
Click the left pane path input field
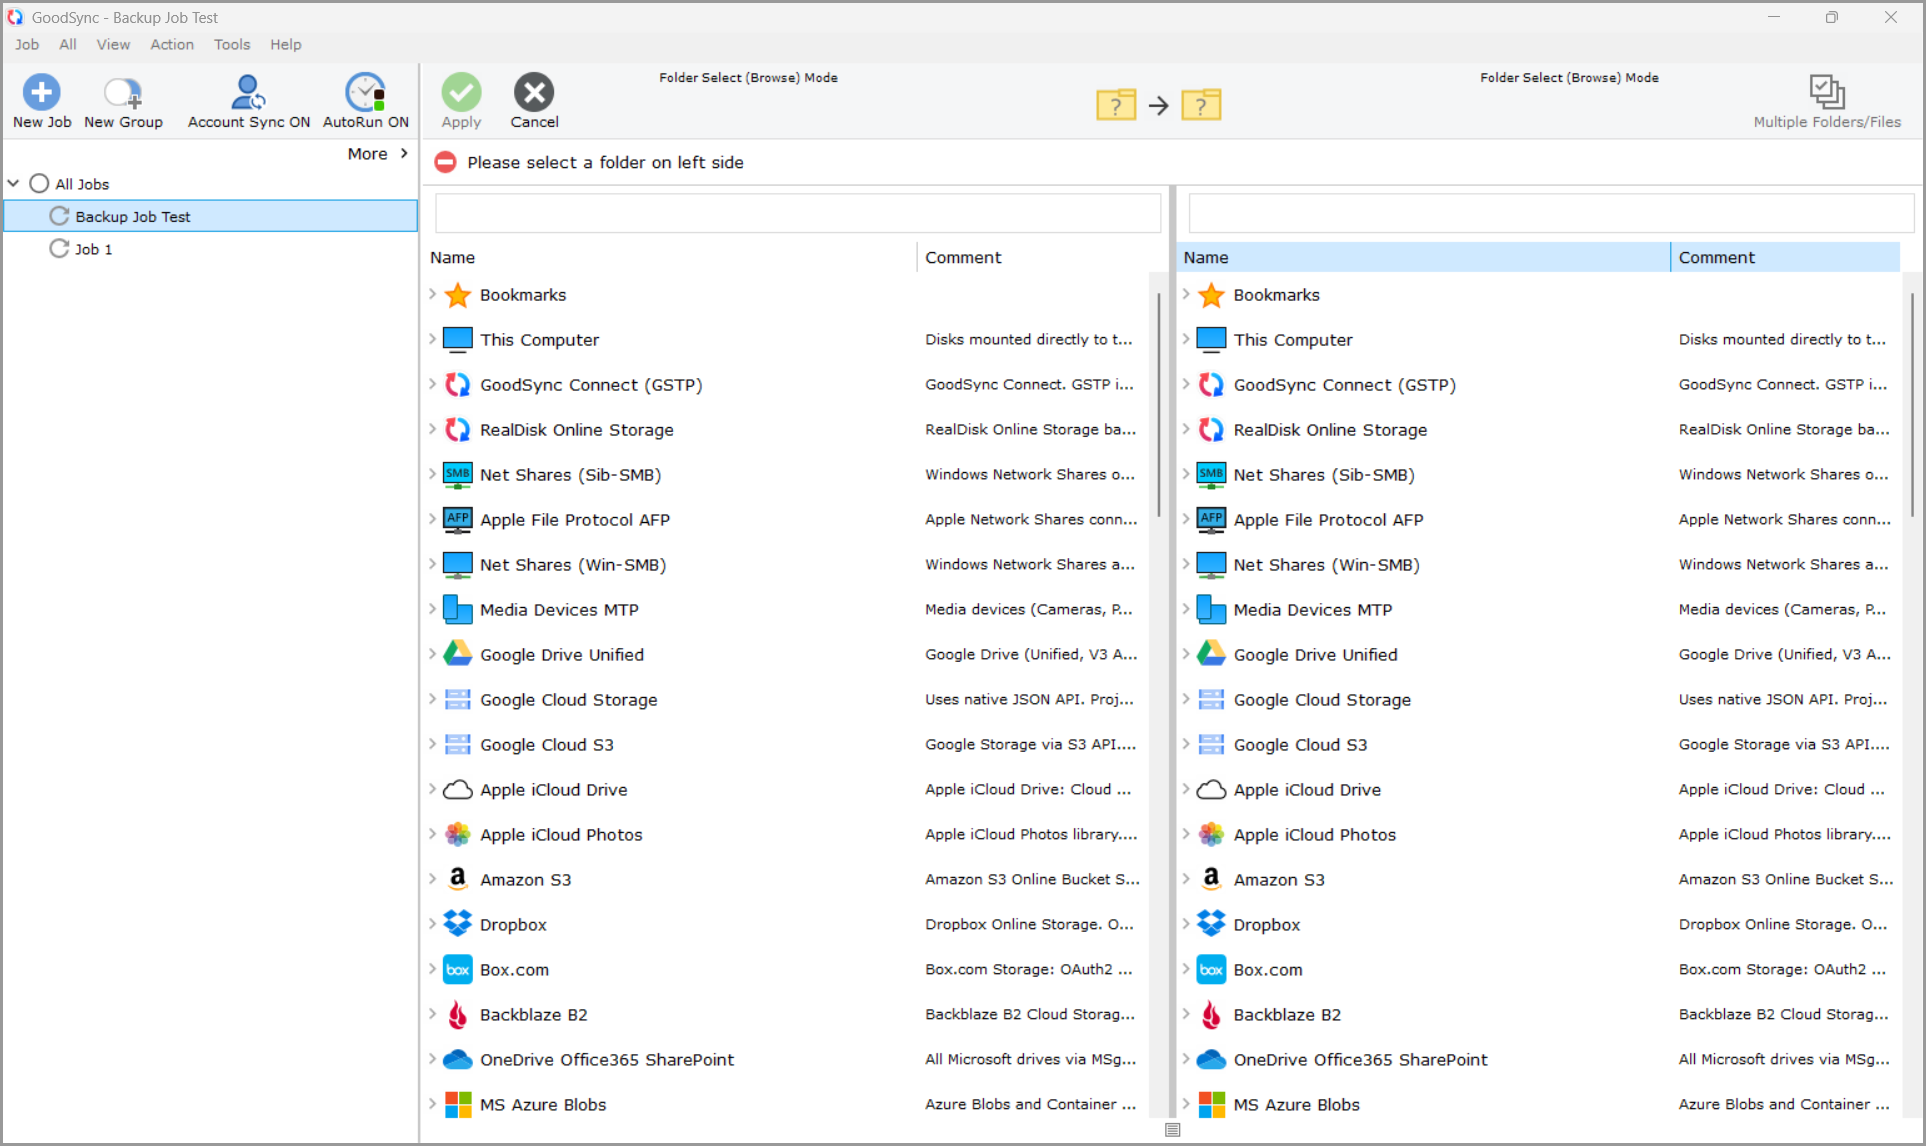(x=798, y=213)
